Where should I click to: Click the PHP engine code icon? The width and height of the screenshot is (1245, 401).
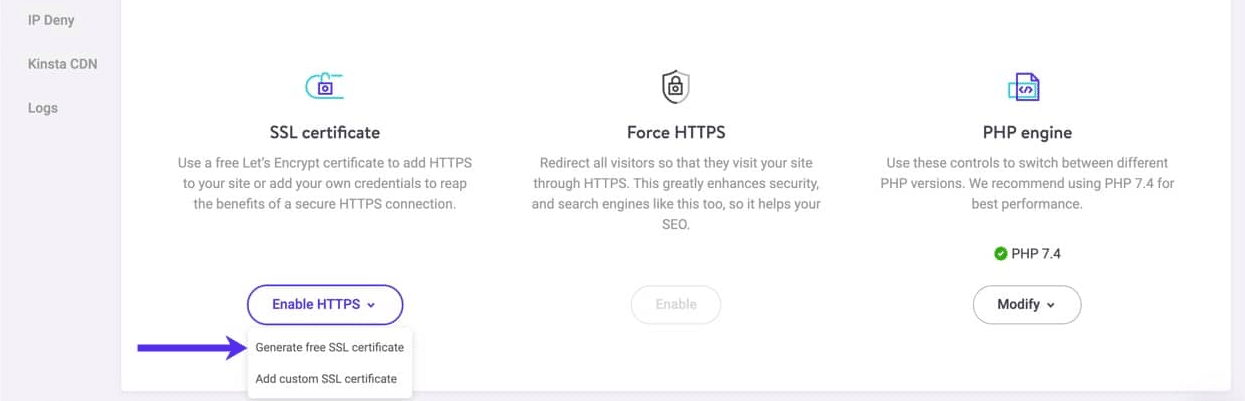coord(1026,87)
